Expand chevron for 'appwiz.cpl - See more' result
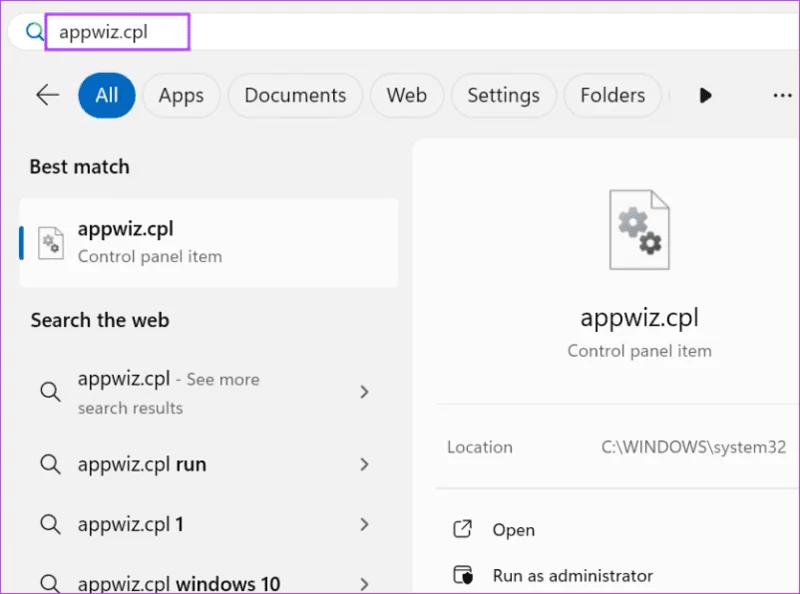This screenshot has height=594, width=800. [364, 392]
